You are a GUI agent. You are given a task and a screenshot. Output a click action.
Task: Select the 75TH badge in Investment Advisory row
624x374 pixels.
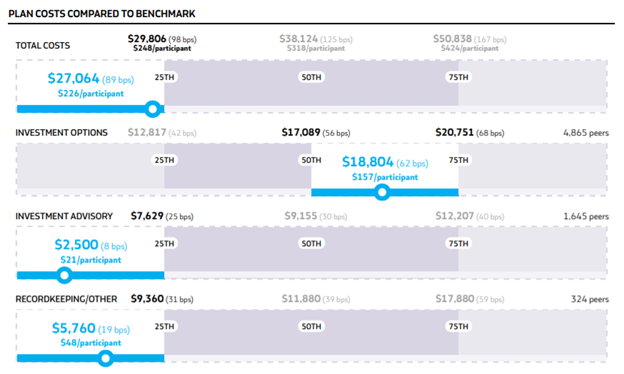(458, 243)
